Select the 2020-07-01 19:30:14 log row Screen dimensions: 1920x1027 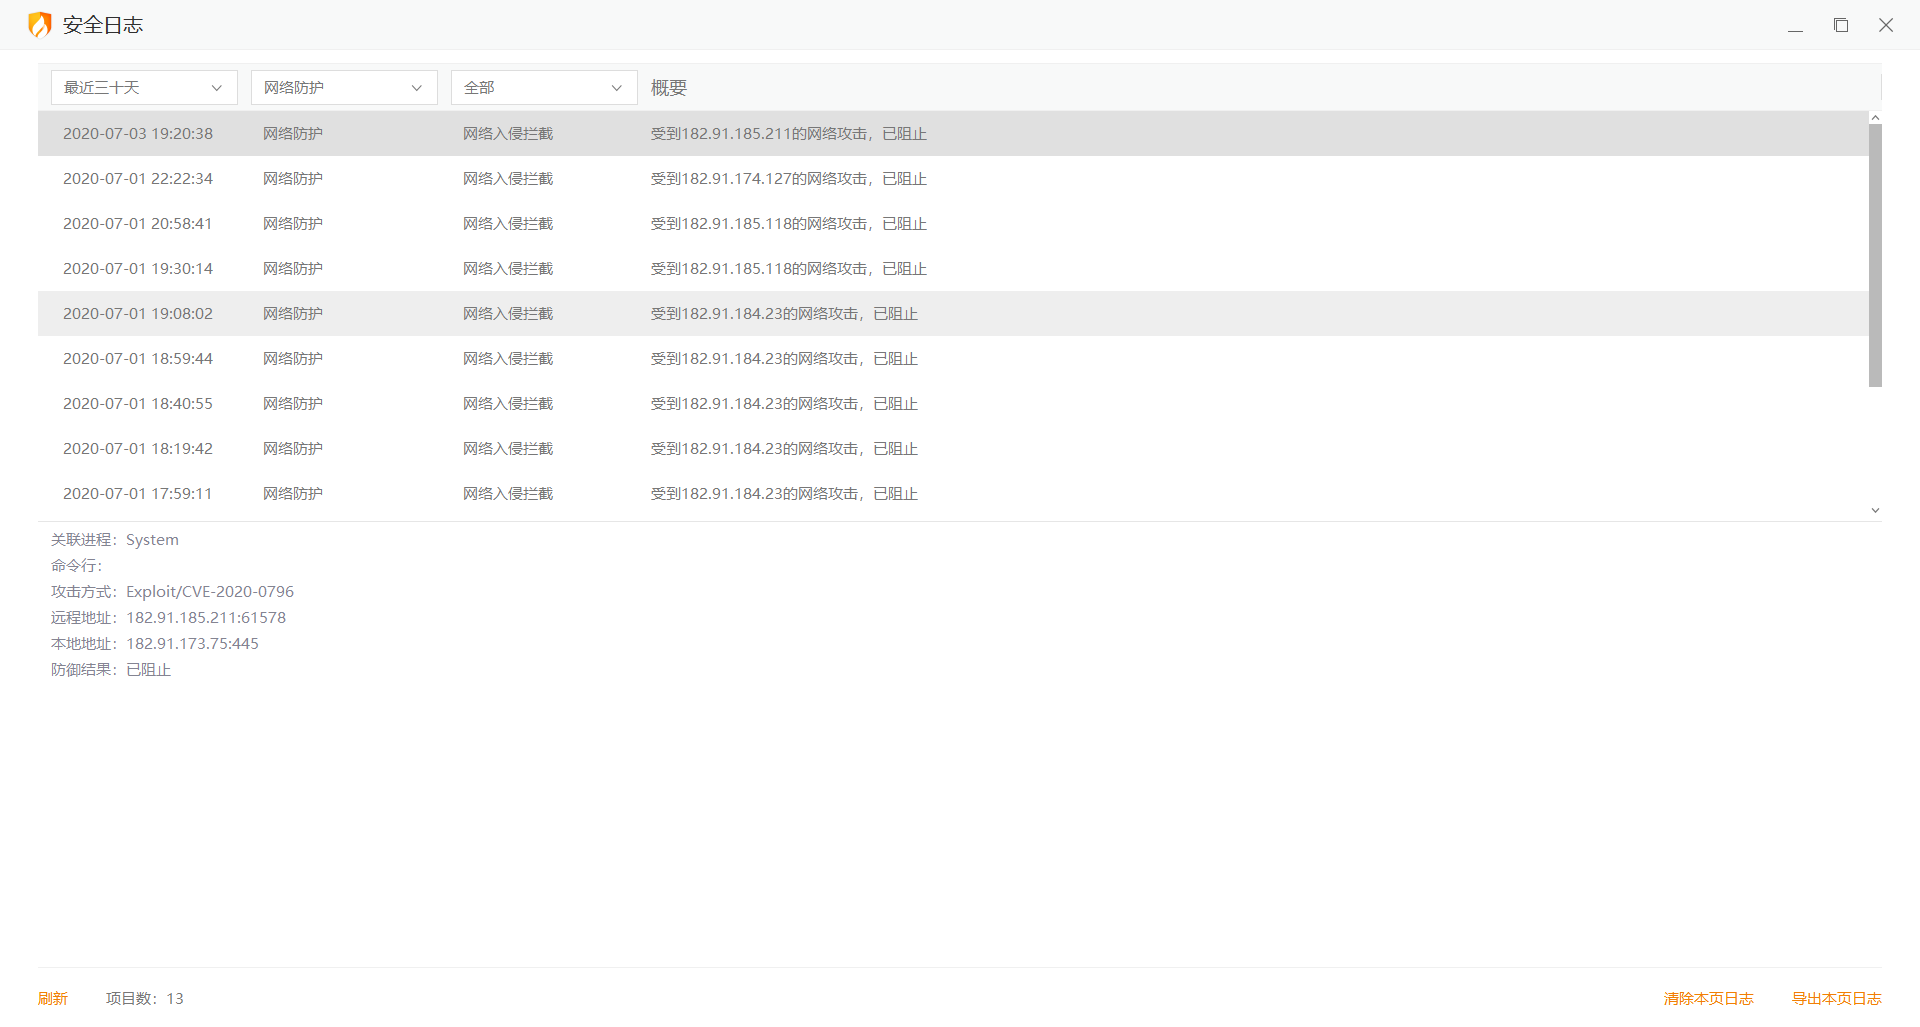pyautogui.click(x=953, y=268)
